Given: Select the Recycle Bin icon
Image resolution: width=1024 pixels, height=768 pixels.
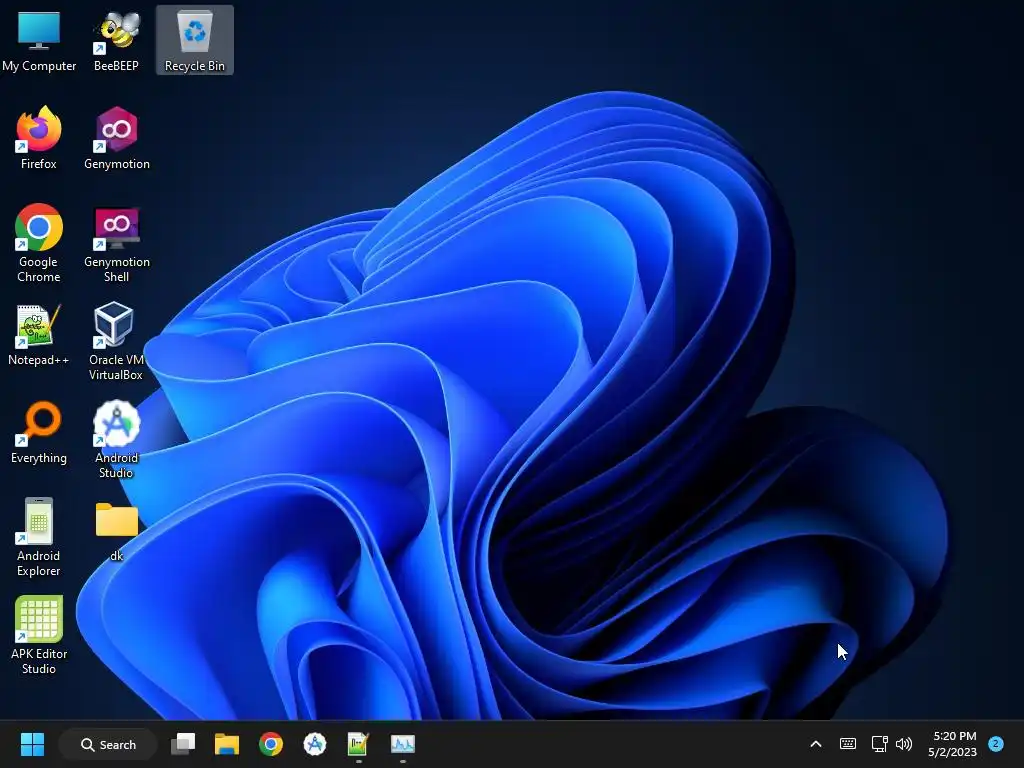Looking at the screenshot, I should tap(195, 40).
